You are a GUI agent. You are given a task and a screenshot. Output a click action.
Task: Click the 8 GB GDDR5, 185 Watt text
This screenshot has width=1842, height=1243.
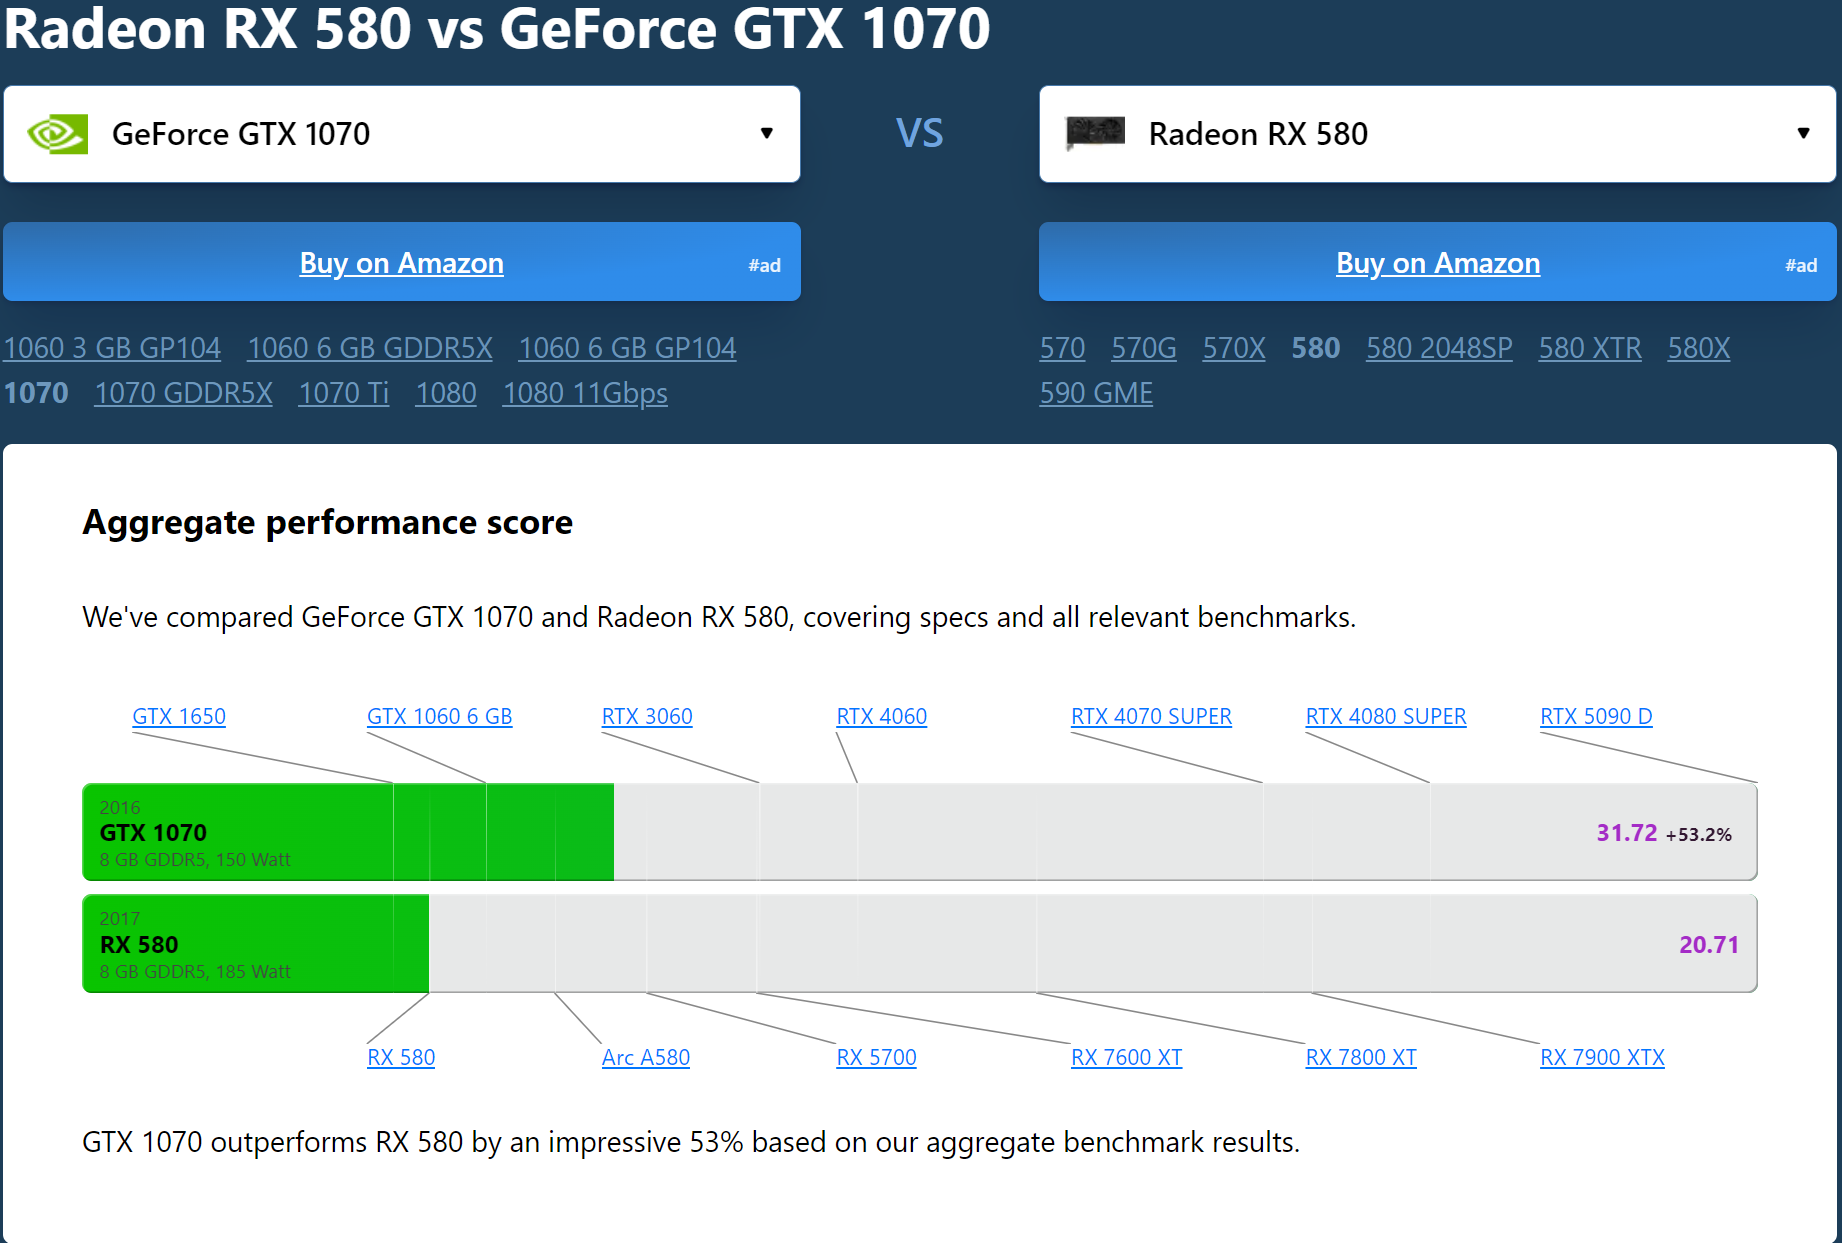coord(195,972)
